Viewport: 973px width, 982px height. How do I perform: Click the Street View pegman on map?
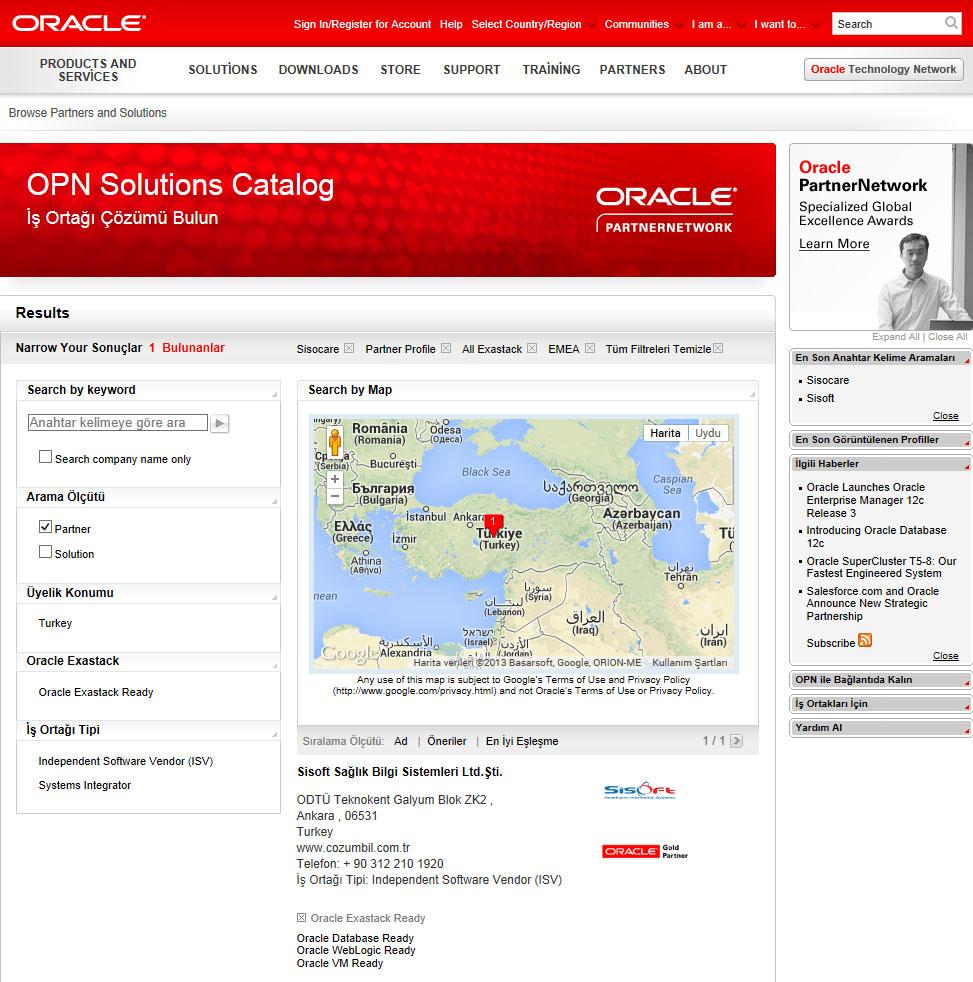(335, 442)
